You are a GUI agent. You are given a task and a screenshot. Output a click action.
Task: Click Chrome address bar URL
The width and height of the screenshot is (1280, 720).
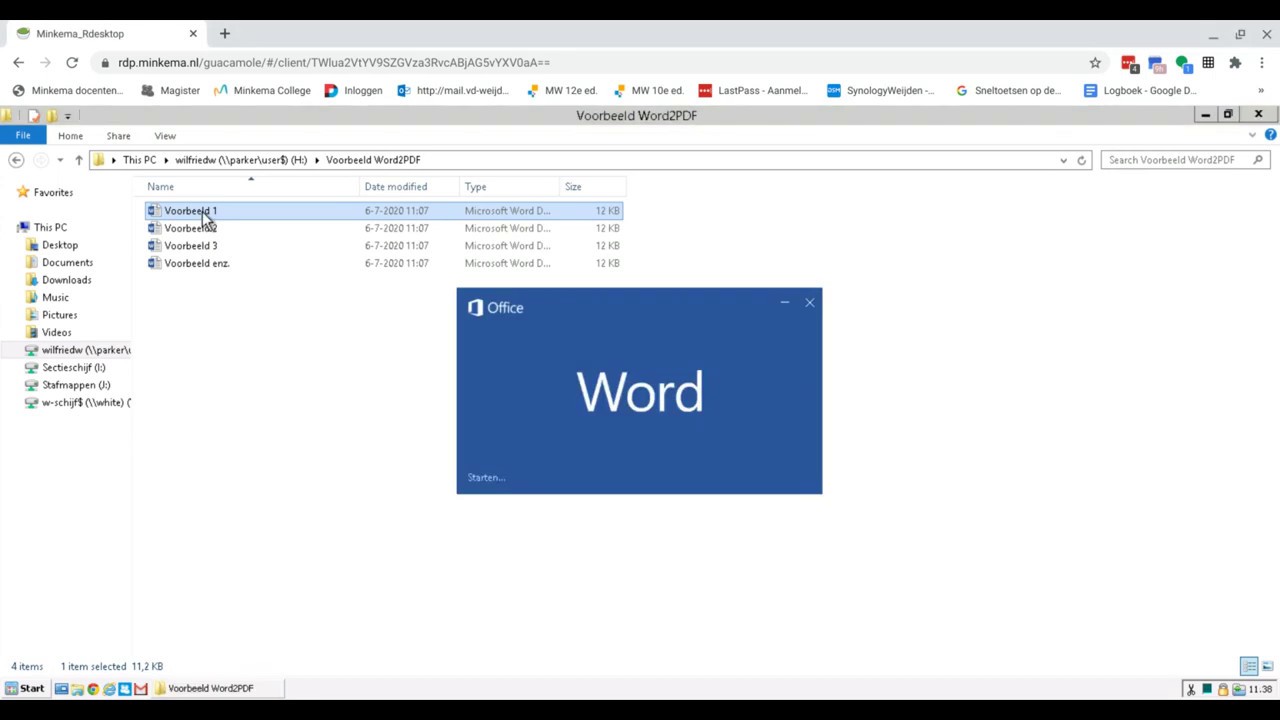coord(334,62)
